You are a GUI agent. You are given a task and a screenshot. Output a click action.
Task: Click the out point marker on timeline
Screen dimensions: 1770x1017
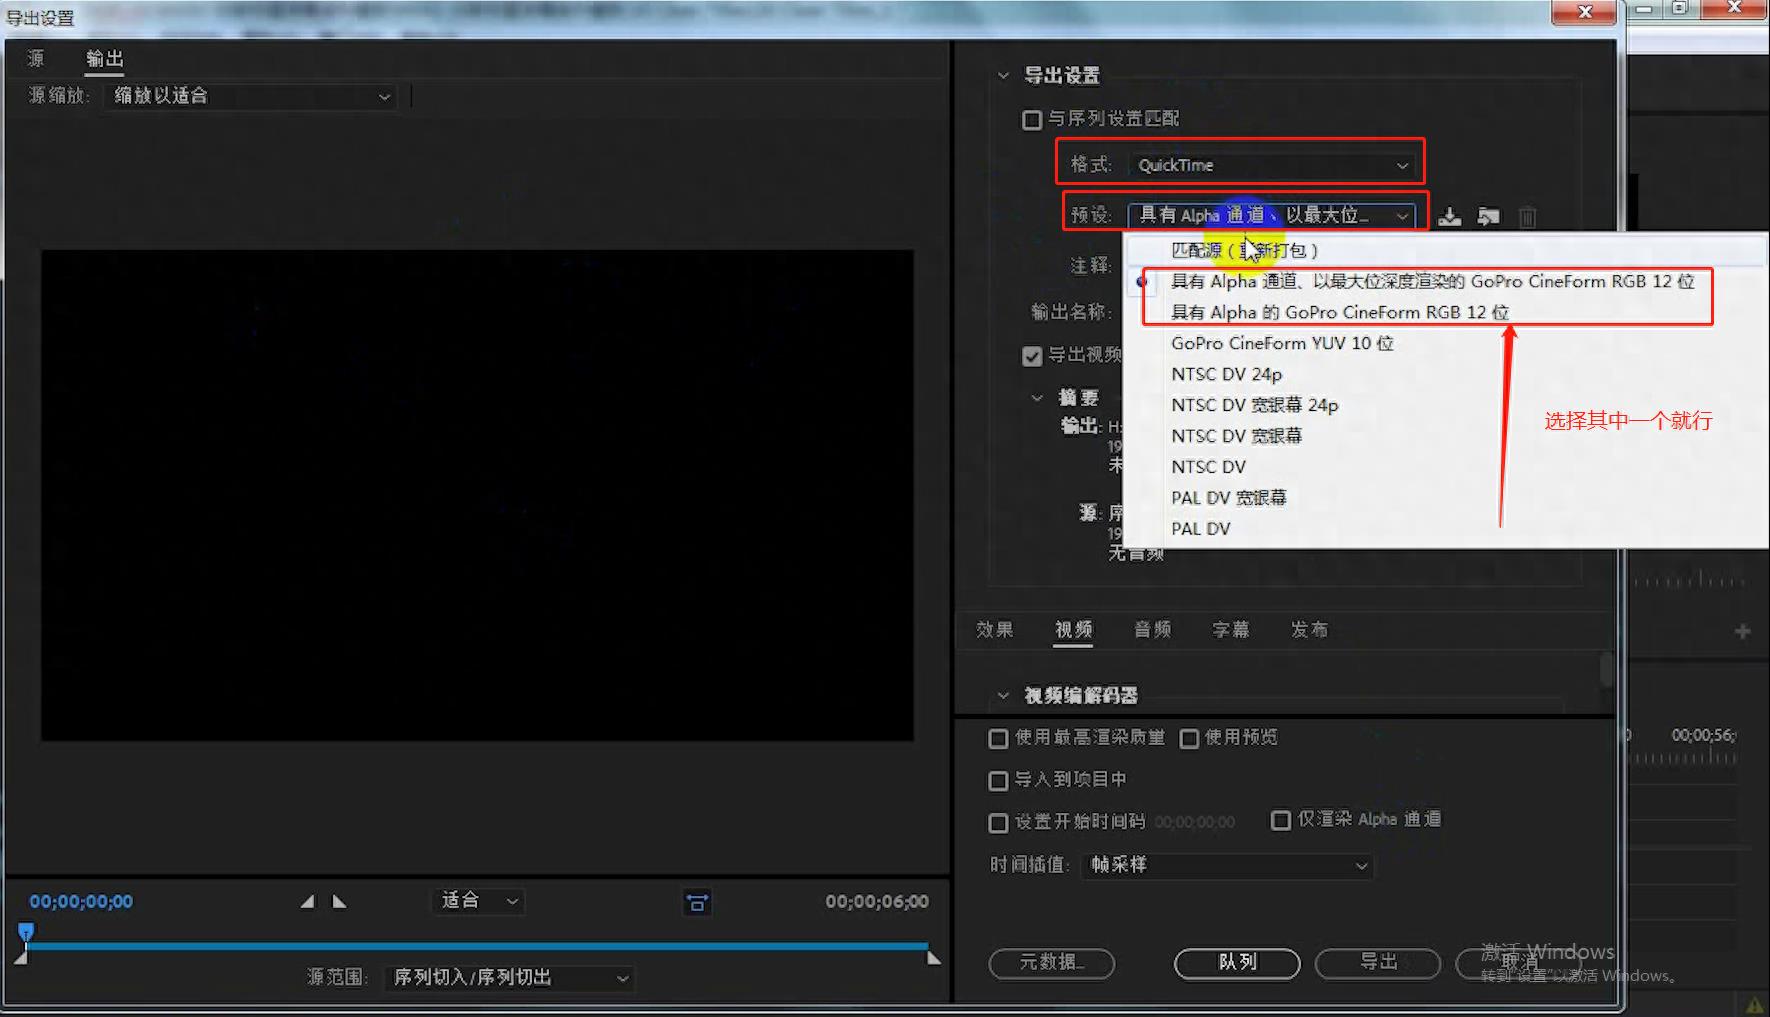(x=934, y=958)
